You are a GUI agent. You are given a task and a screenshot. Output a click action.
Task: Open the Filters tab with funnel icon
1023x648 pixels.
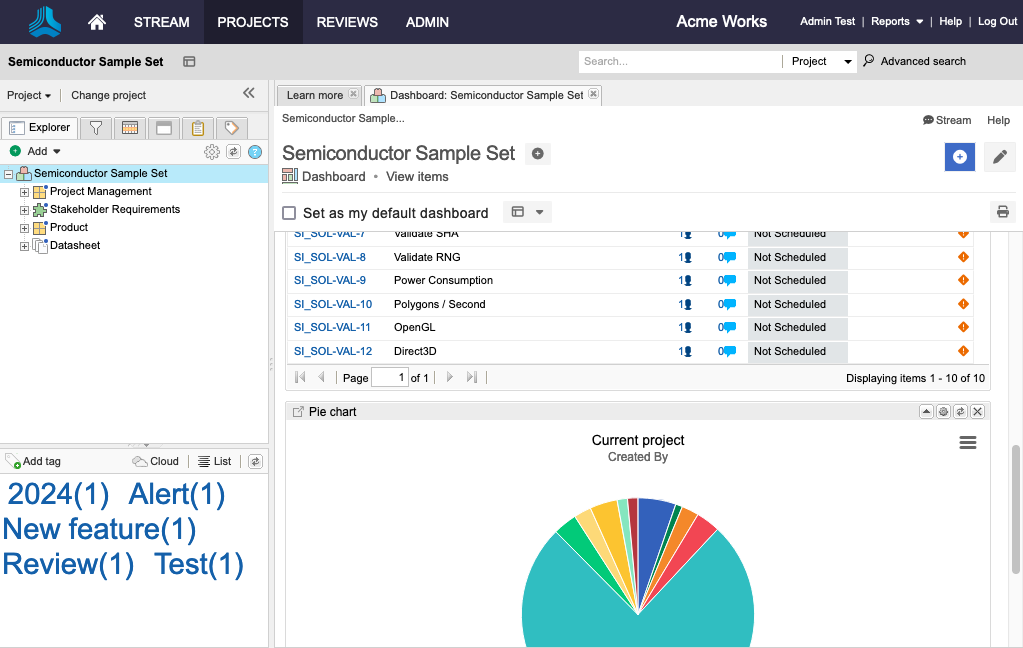tap(96, 128)
